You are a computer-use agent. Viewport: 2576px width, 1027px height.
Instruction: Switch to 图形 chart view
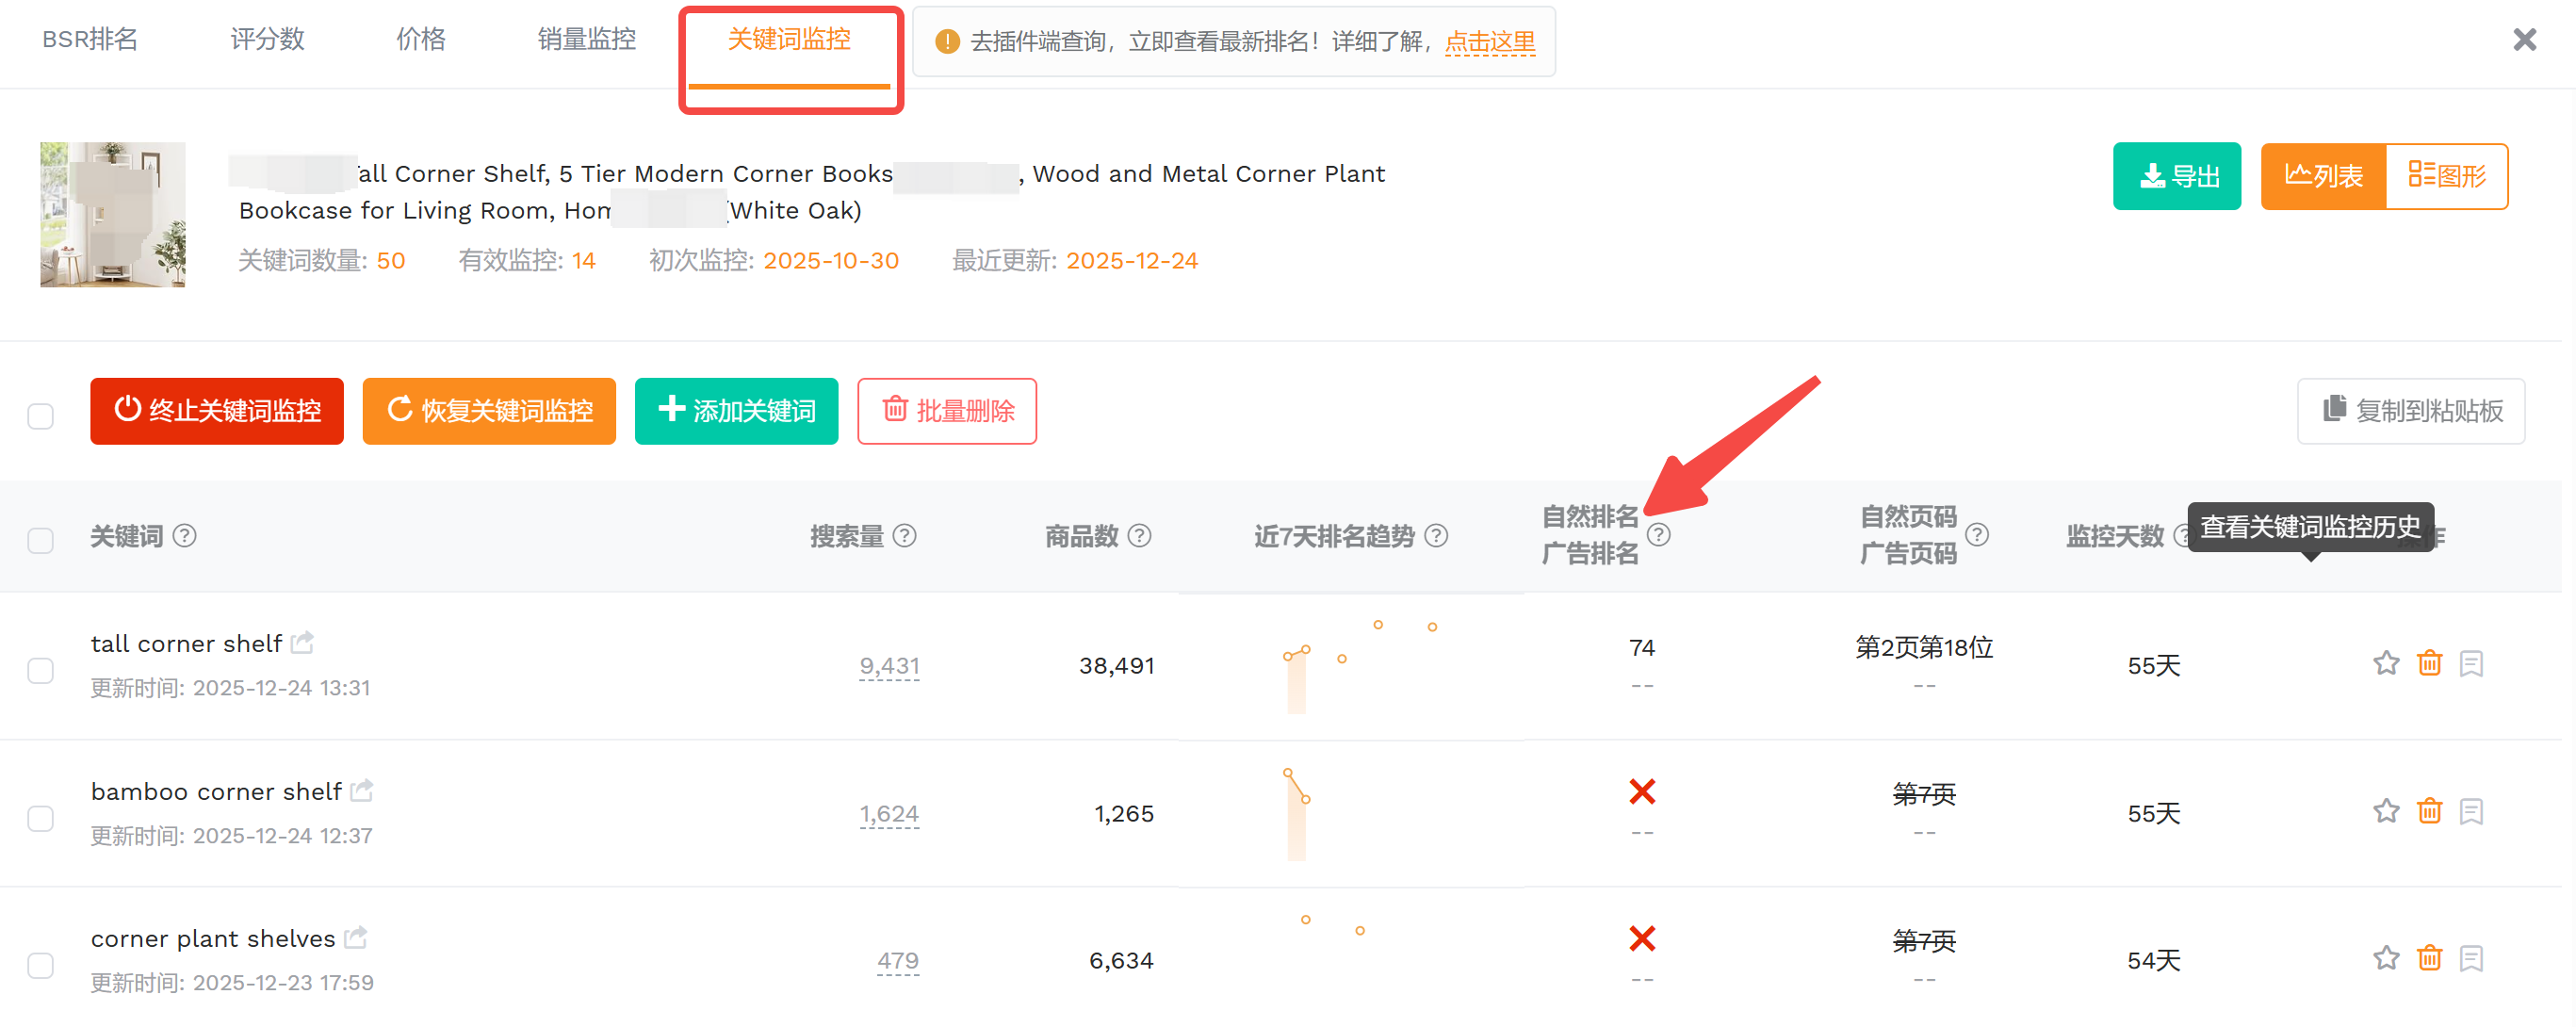tap(2446, 176)
